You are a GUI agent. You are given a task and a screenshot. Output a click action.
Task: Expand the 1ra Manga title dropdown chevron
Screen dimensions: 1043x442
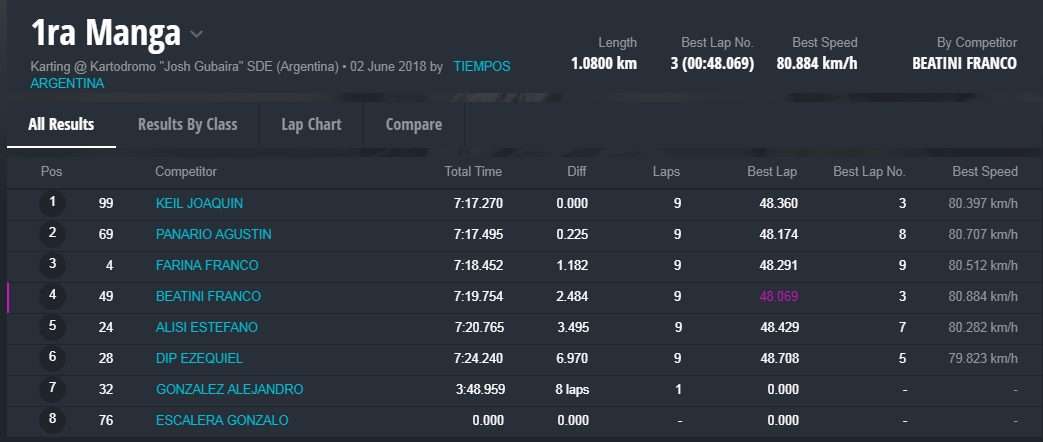[197, 34]
